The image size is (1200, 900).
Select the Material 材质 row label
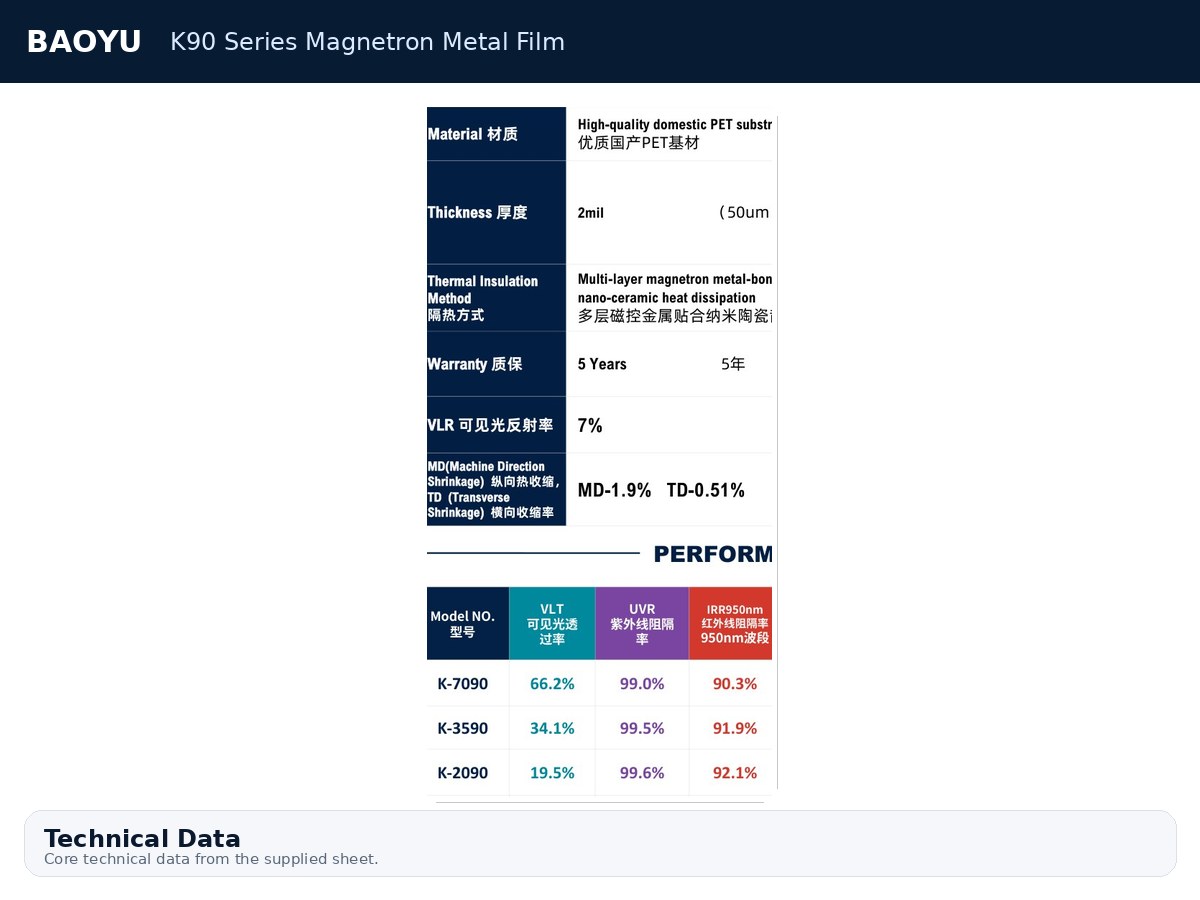tap(473, 134)
